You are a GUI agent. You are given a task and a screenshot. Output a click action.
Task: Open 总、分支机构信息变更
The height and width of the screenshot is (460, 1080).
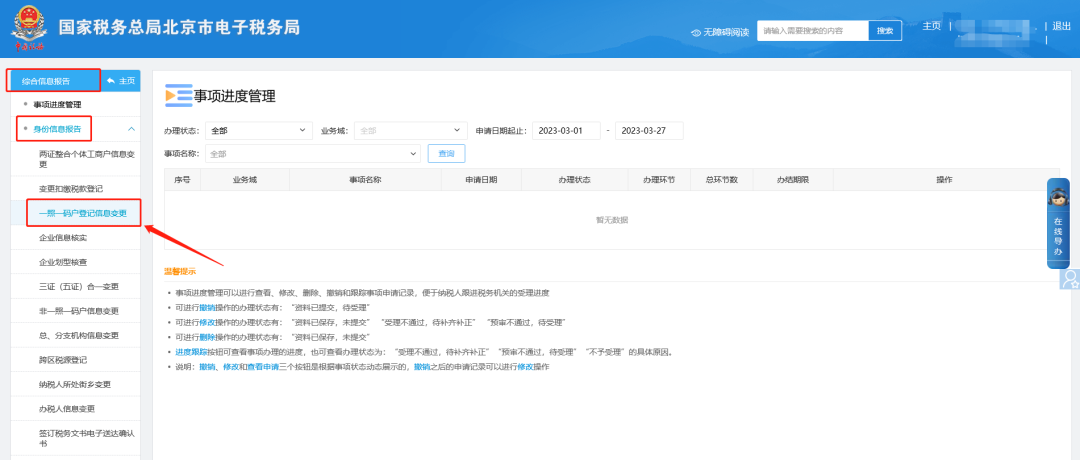[x=79, y=335]
